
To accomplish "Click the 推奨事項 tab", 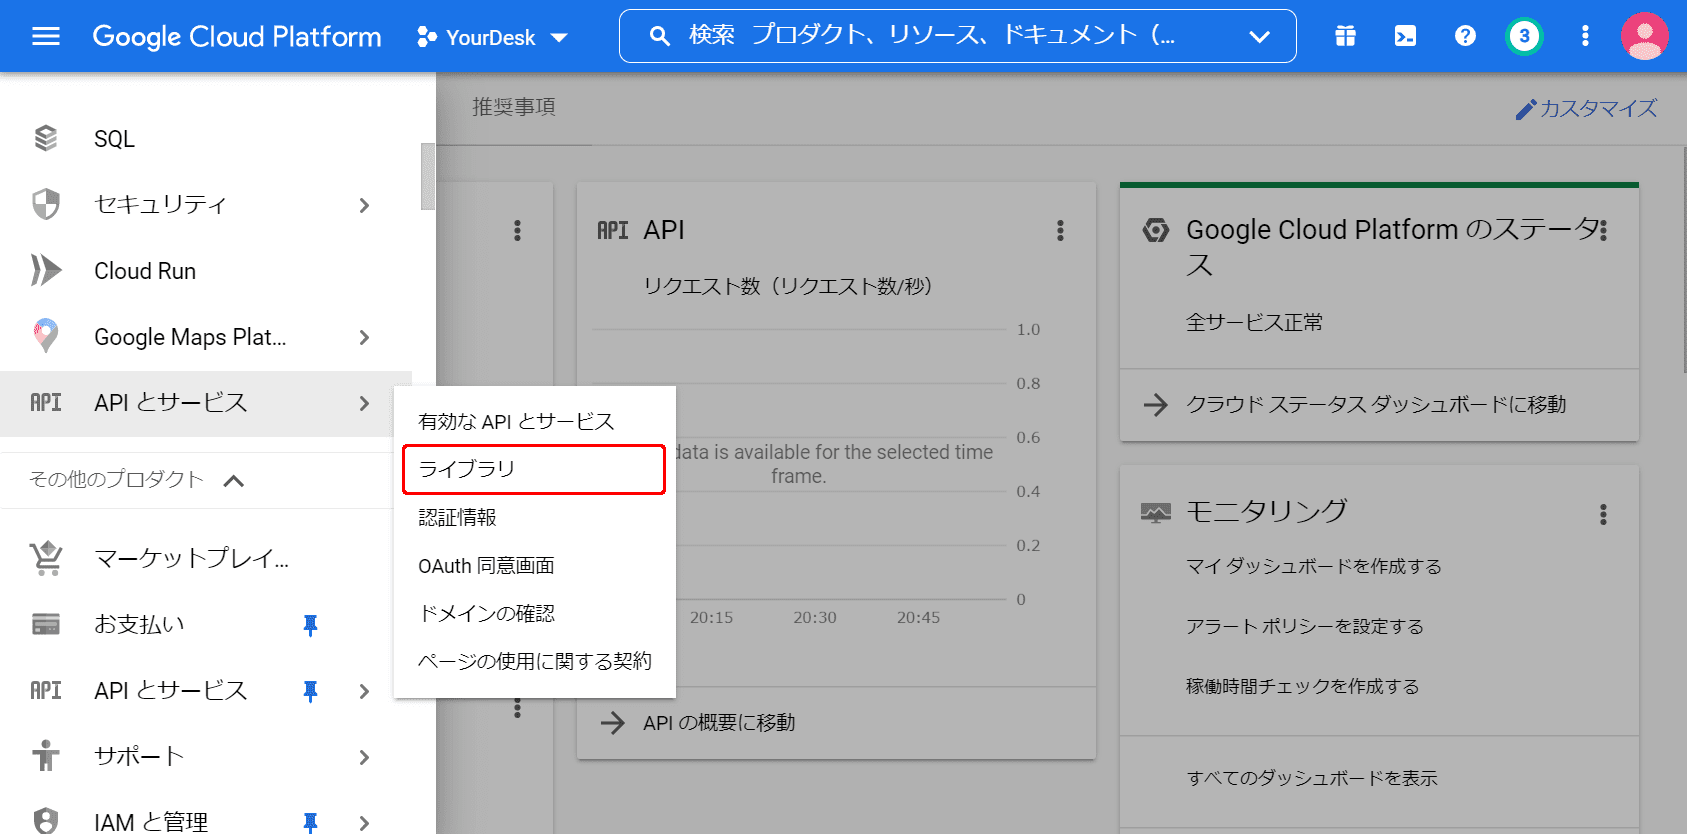I will pos(514,107).
